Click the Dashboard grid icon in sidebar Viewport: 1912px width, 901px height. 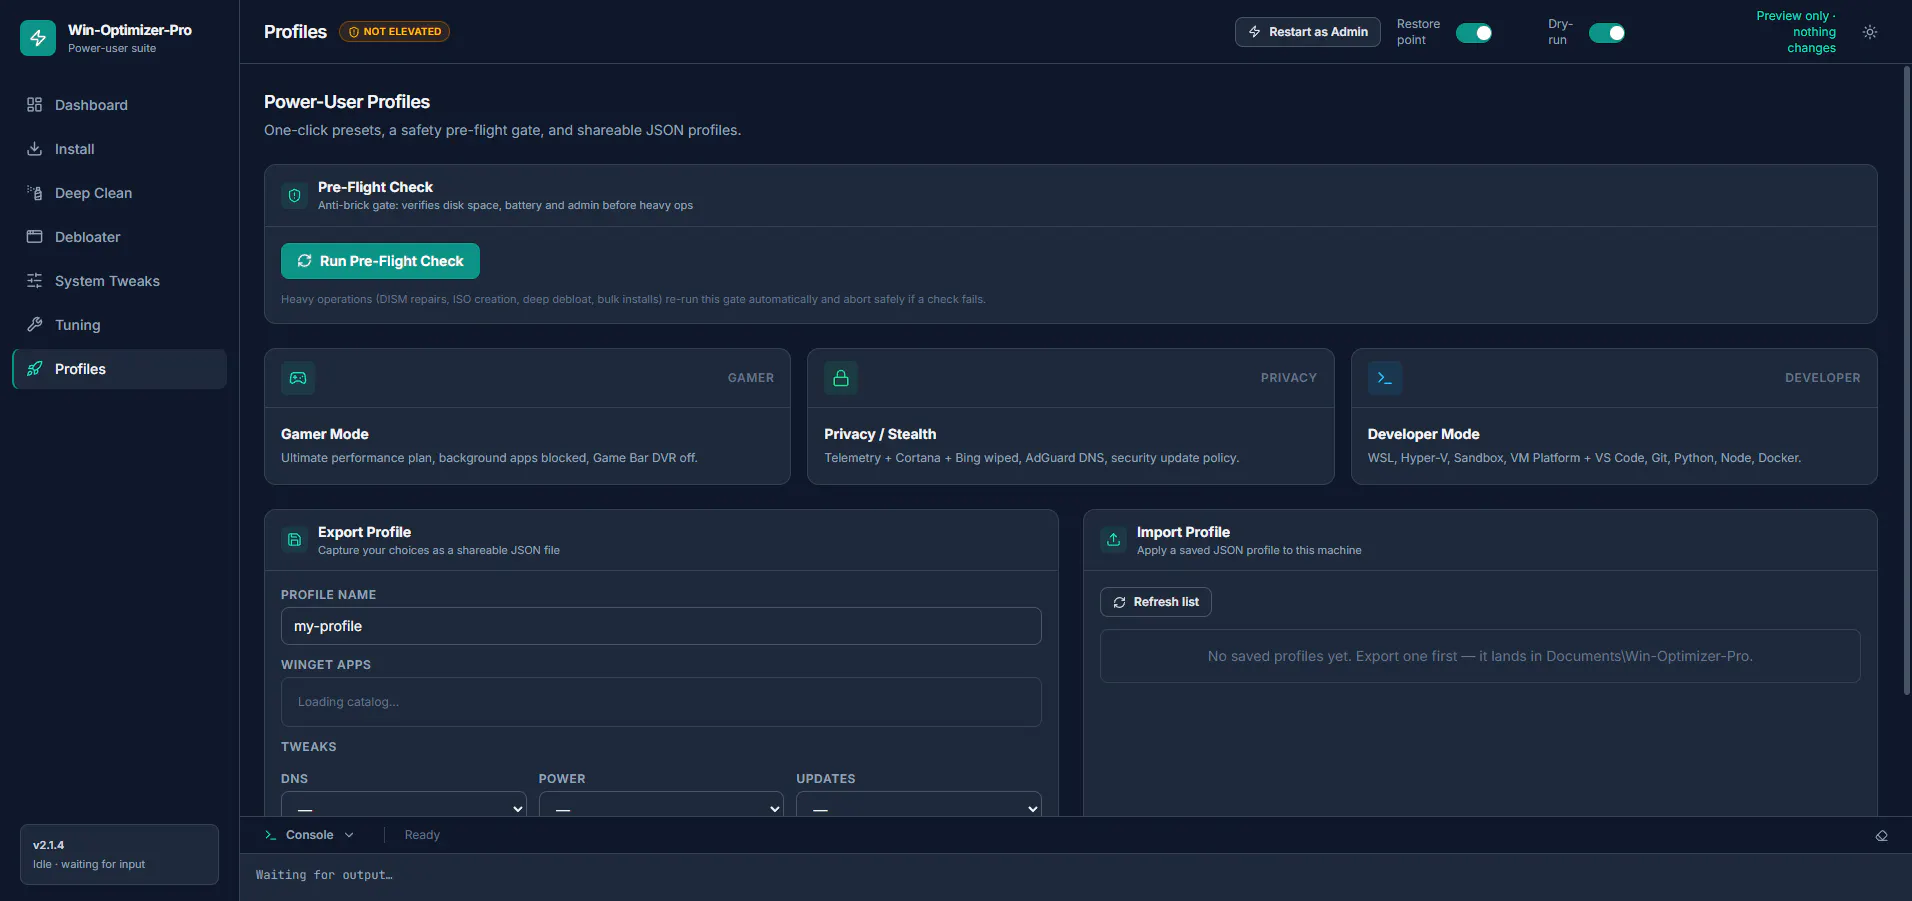(34, 105)
